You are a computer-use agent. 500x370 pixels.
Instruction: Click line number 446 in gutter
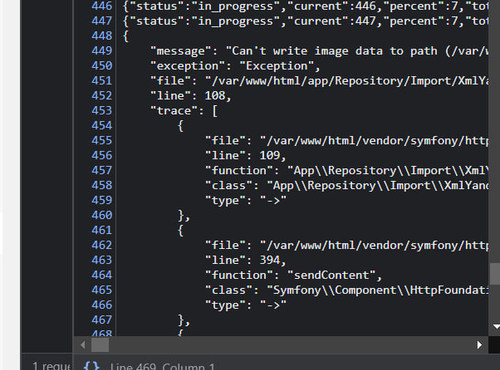[x=102, y=6]
